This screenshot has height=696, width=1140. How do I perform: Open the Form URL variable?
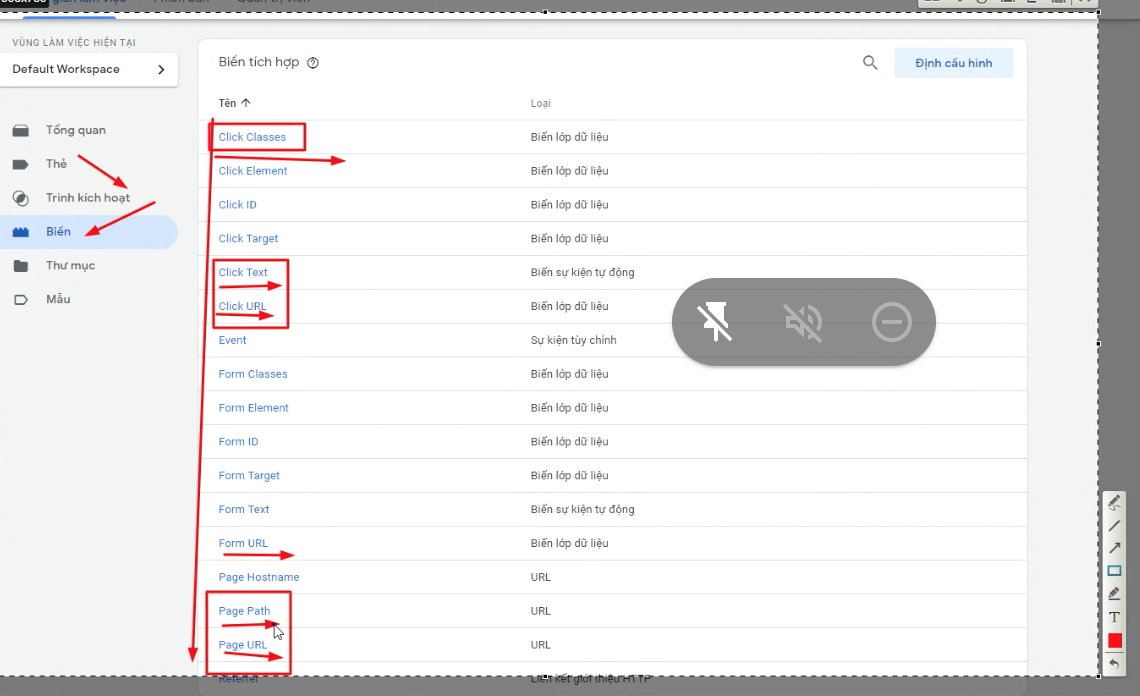pos(243,543)
